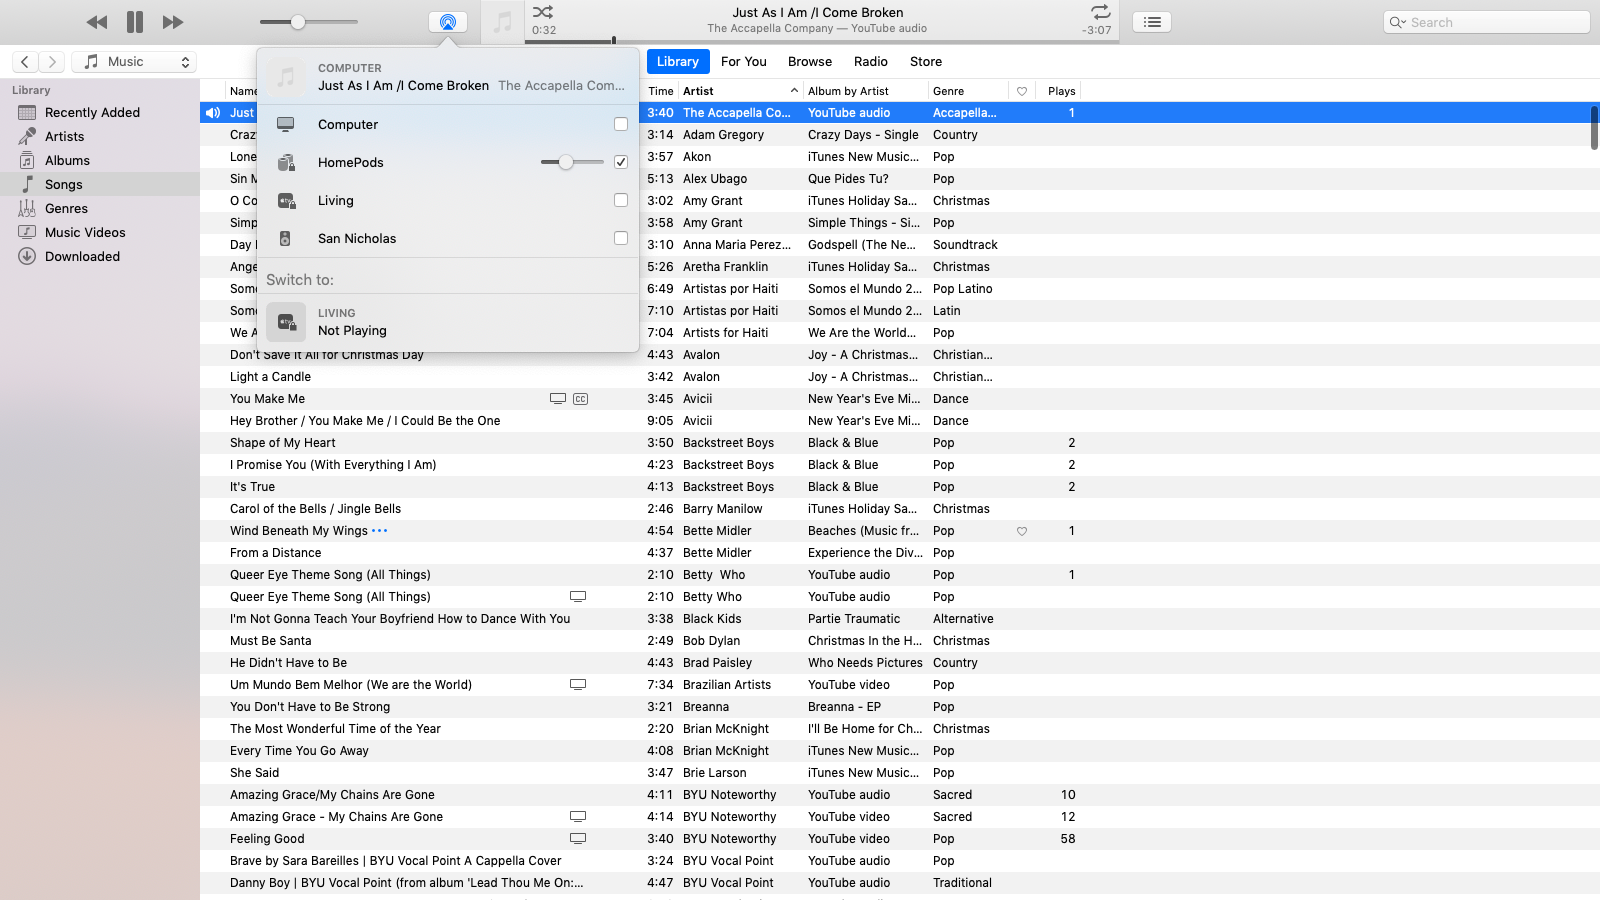Switch to the For You tab
1600x900 pixels.
pyautogui.click(x=743, y=62)
